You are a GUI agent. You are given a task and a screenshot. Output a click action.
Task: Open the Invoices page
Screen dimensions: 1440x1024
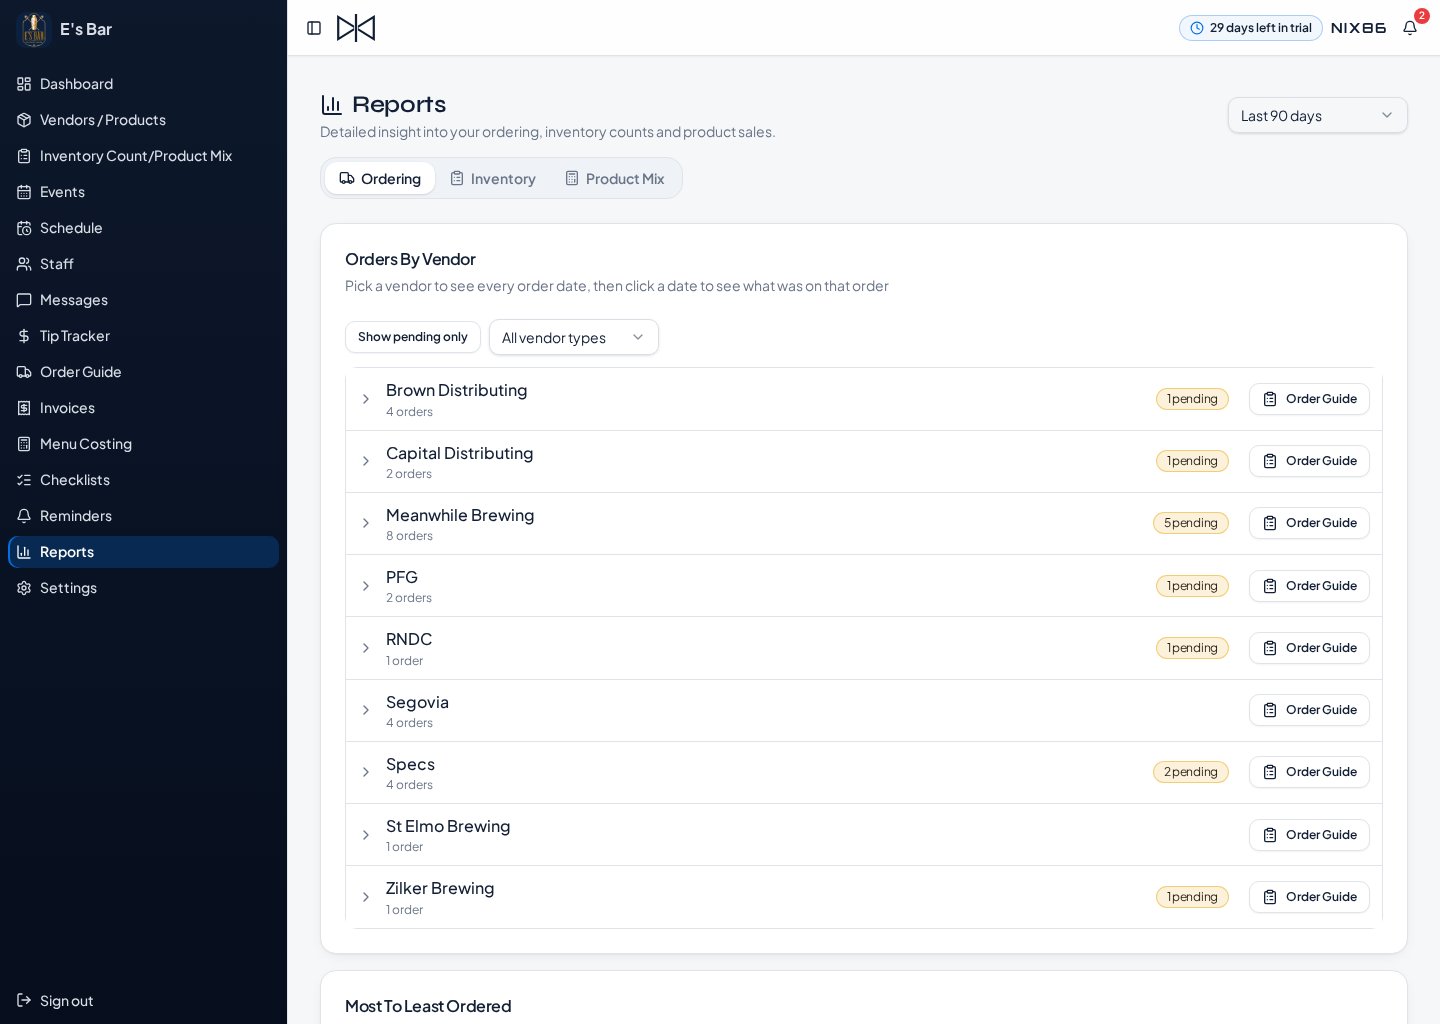[143, 408]
